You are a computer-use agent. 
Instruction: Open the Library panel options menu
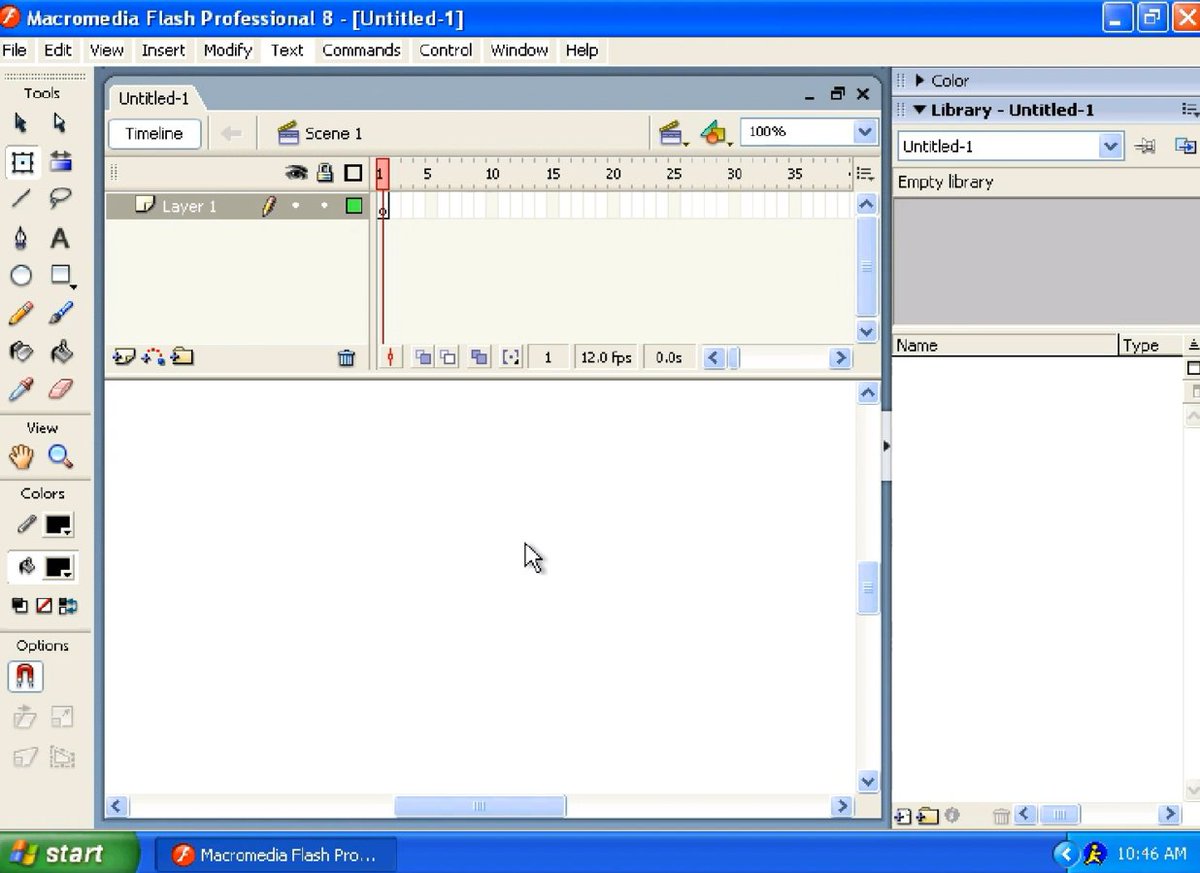1189,110
